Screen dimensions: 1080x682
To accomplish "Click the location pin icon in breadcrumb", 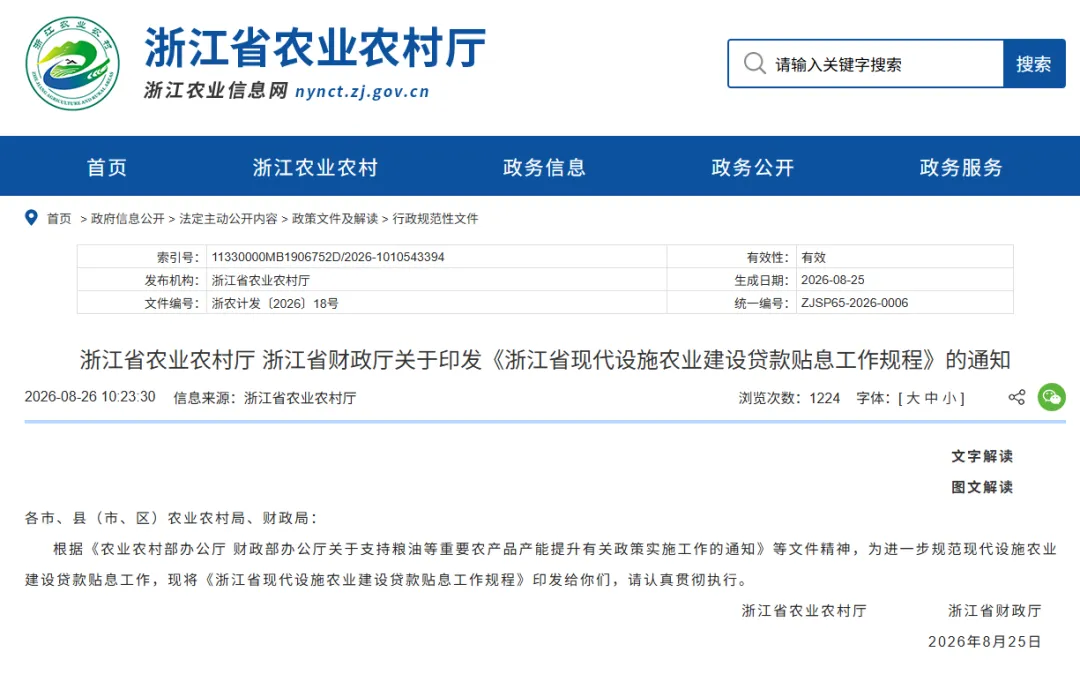I will pos(31,218).
